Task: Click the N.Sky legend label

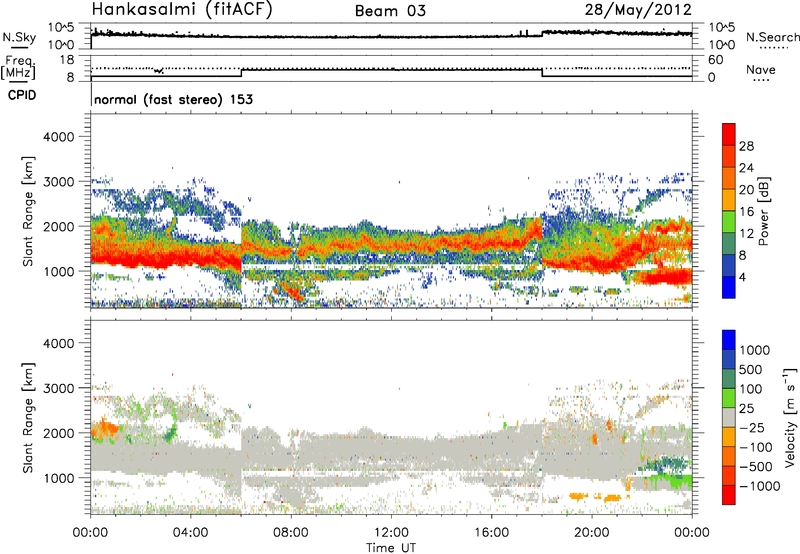Action: coord(19,37)
